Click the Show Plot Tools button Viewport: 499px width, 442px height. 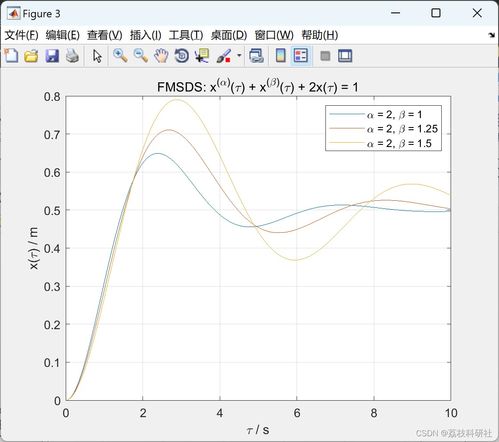coord(345,56)
